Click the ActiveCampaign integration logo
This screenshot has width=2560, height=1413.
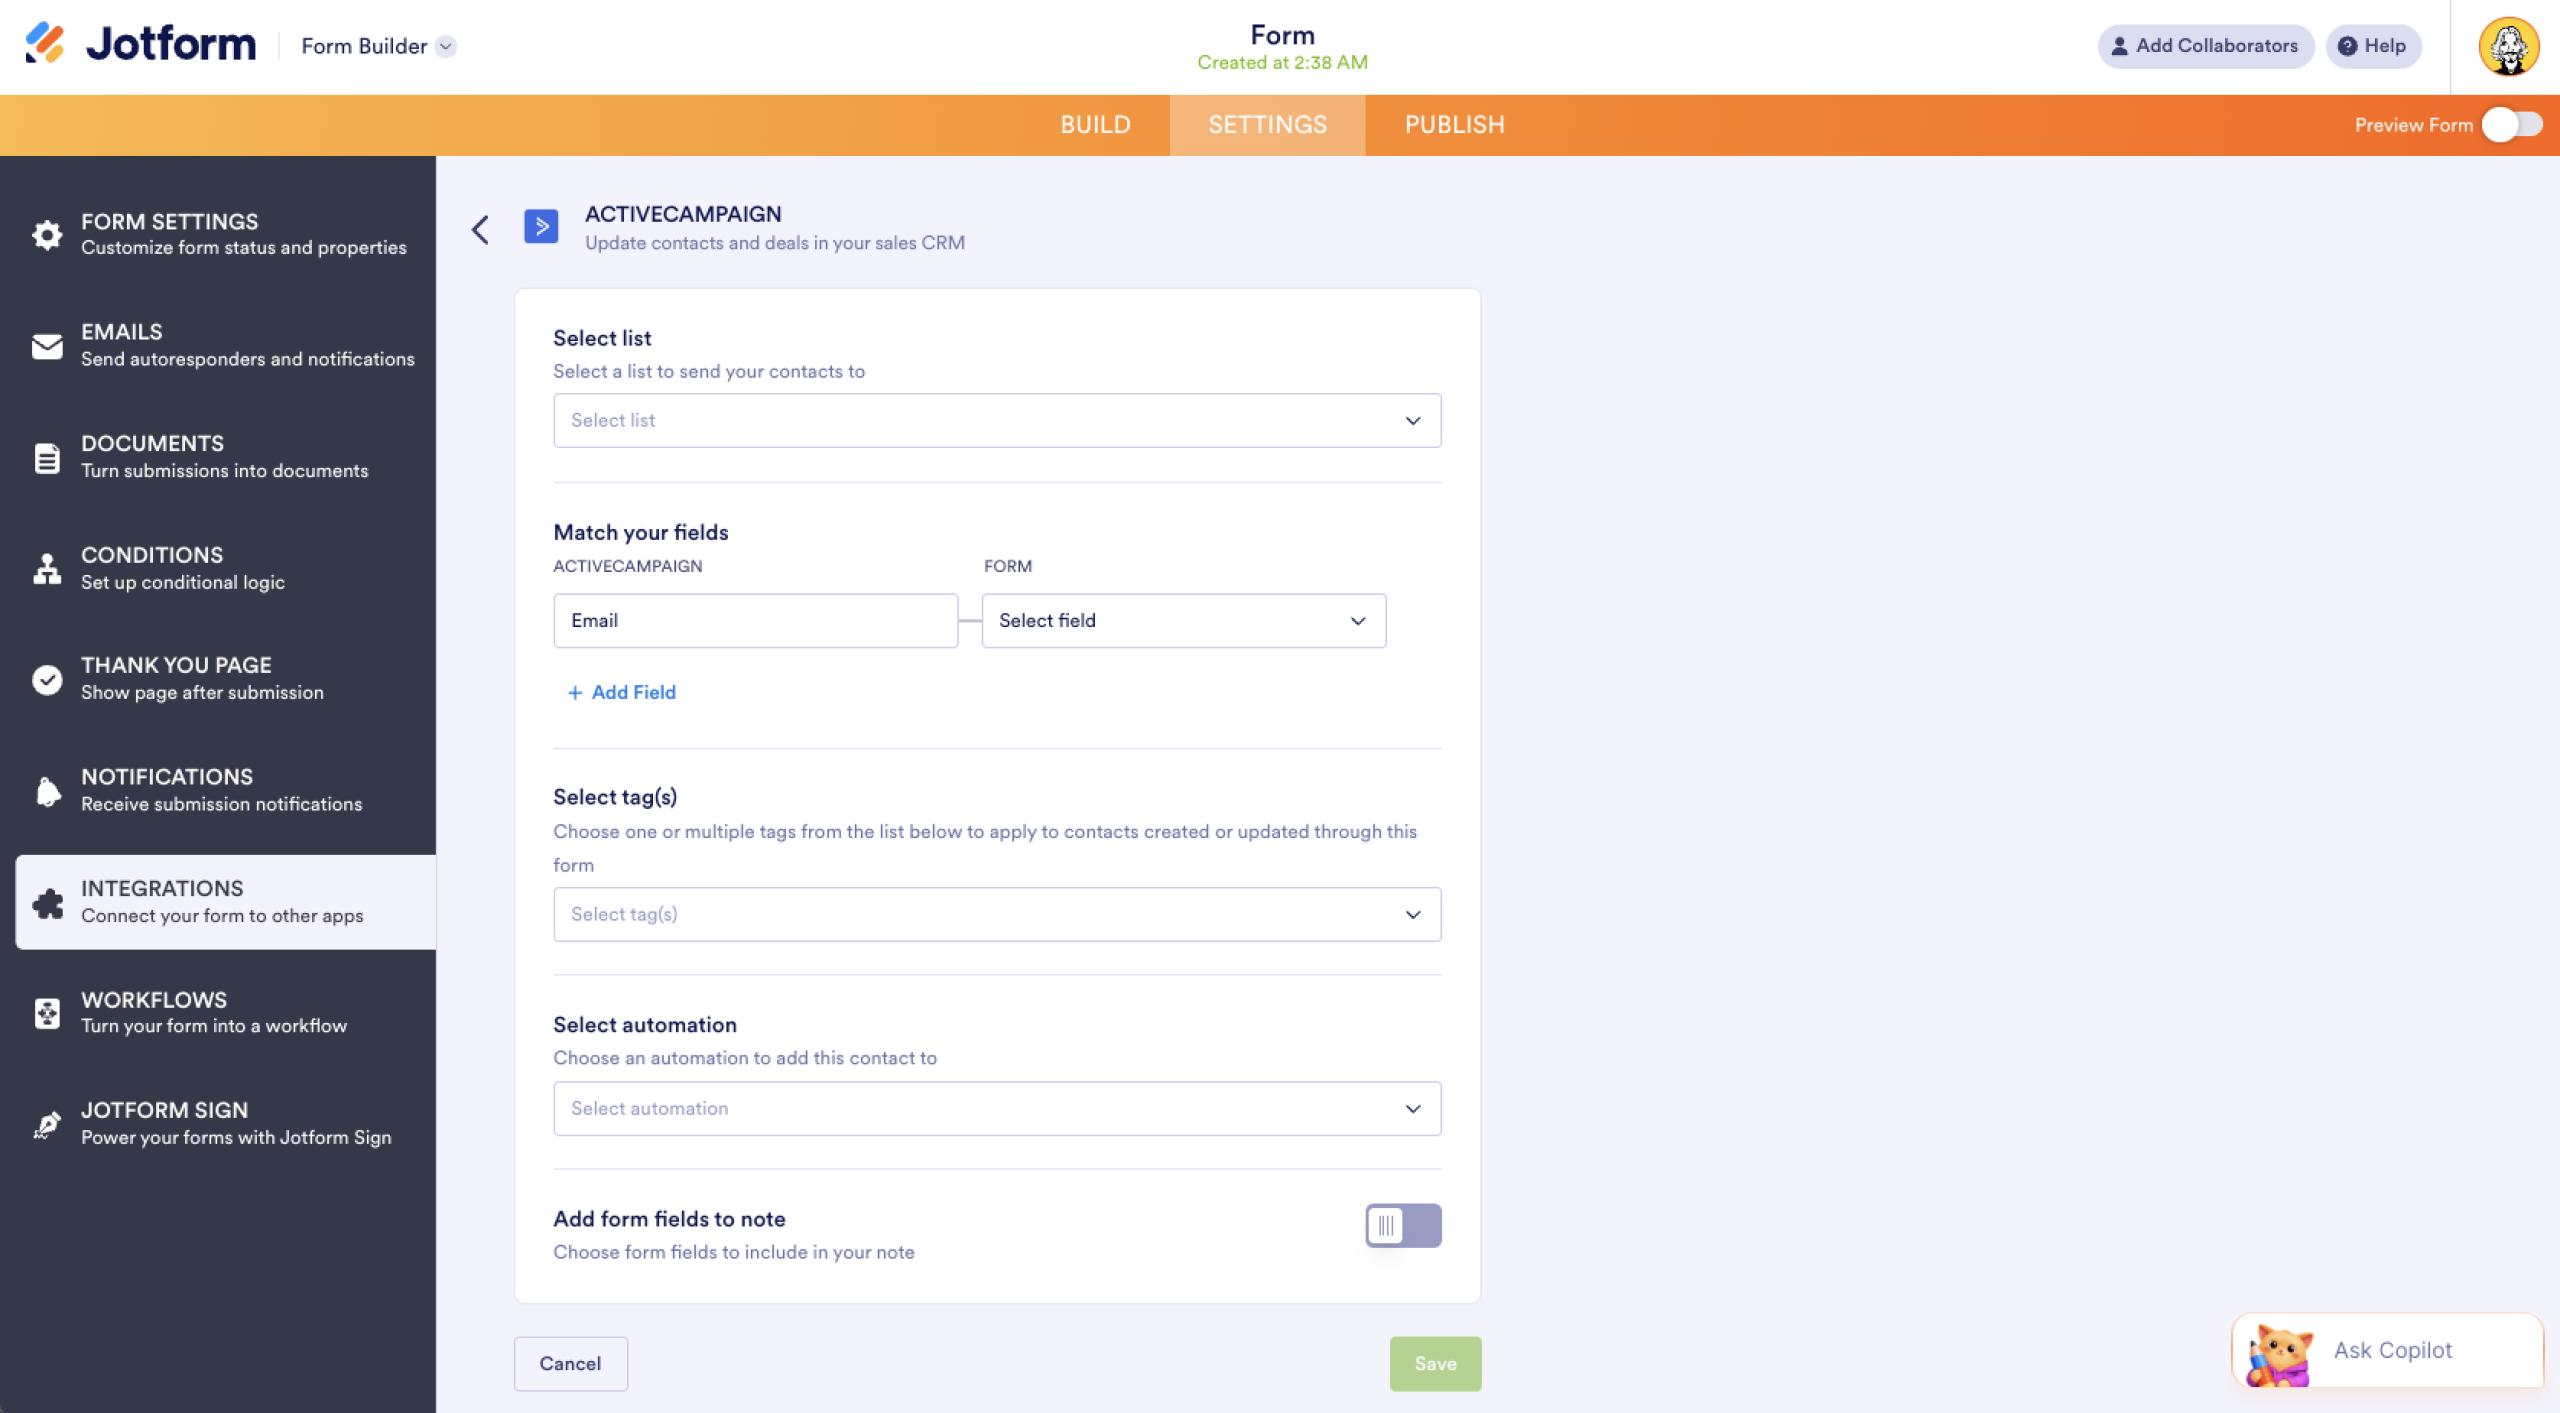(541, 226)
